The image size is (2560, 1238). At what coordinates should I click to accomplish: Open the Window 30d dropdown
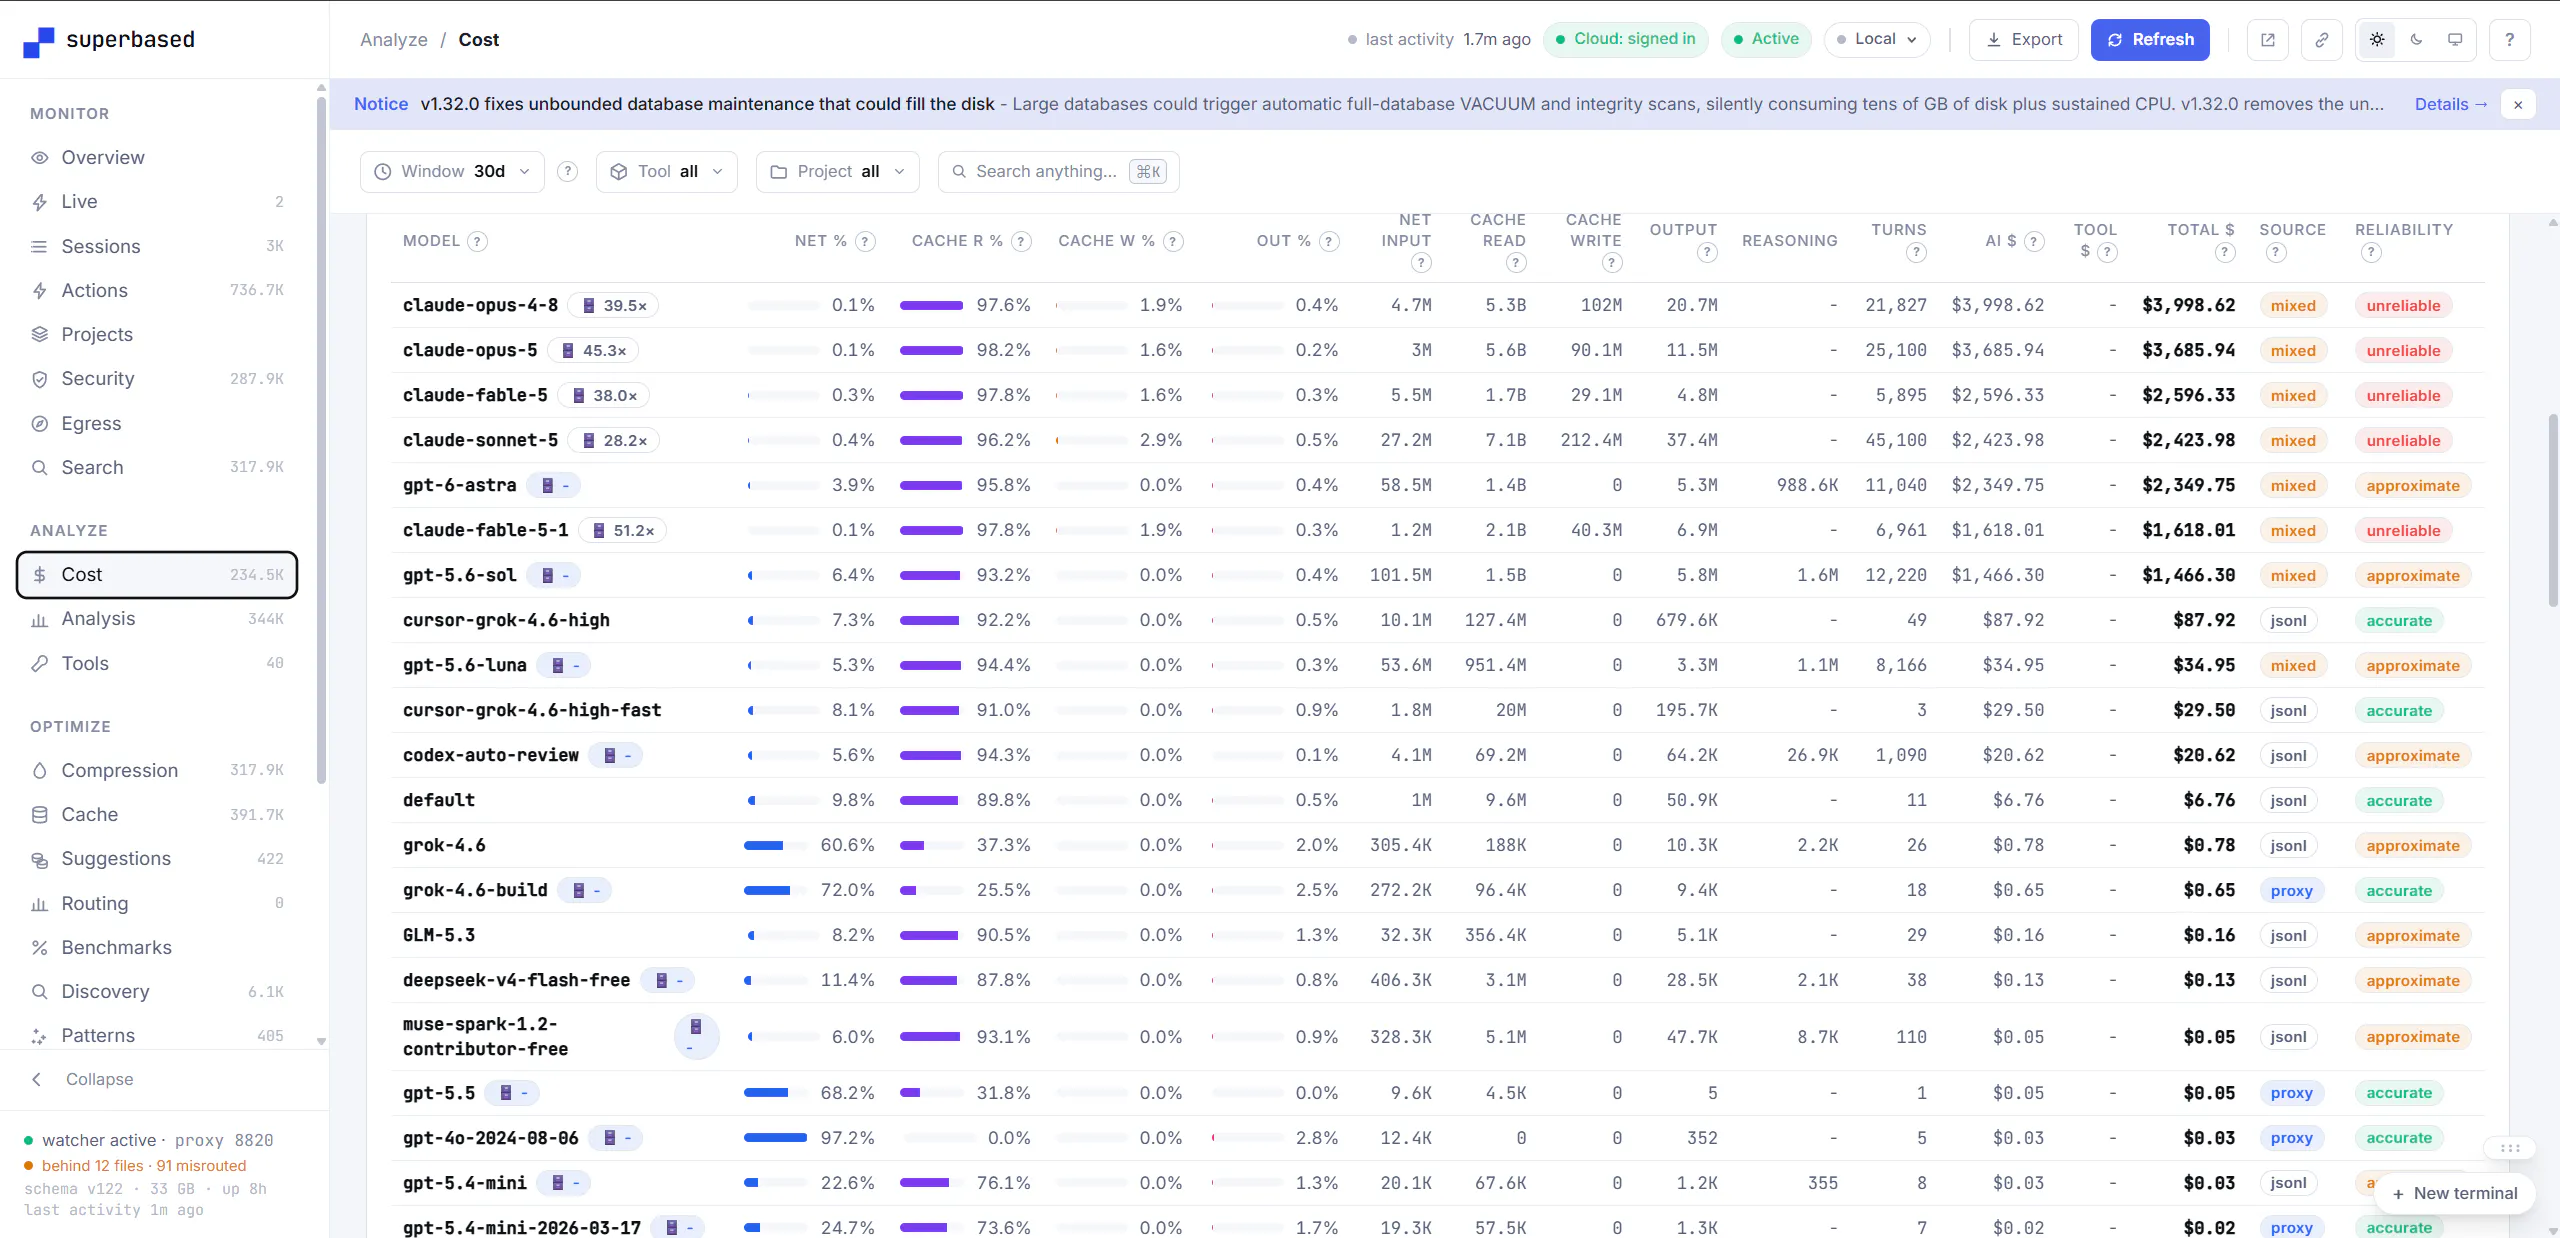click(452, 172)
